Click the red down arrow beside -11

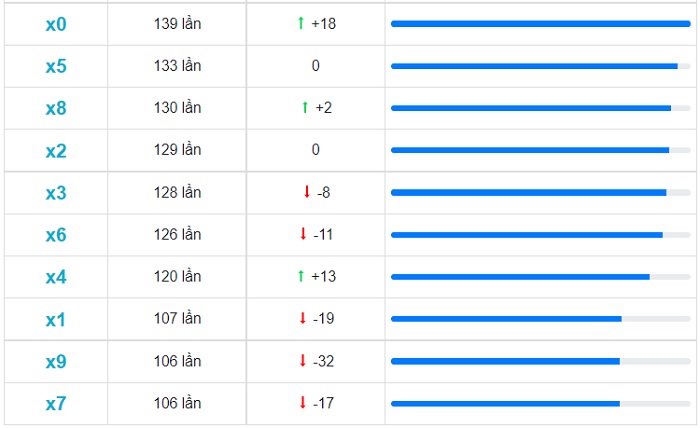pos(303,234)
